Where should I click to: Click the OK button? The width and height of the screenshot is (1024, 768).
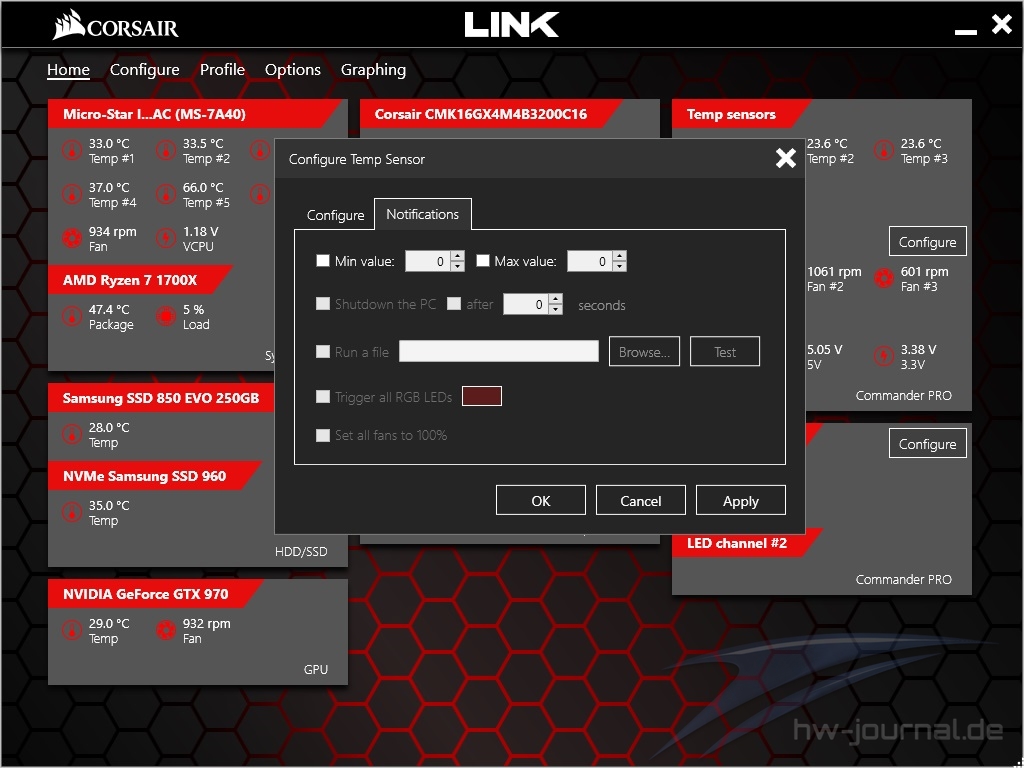click(x=541, y=501)
